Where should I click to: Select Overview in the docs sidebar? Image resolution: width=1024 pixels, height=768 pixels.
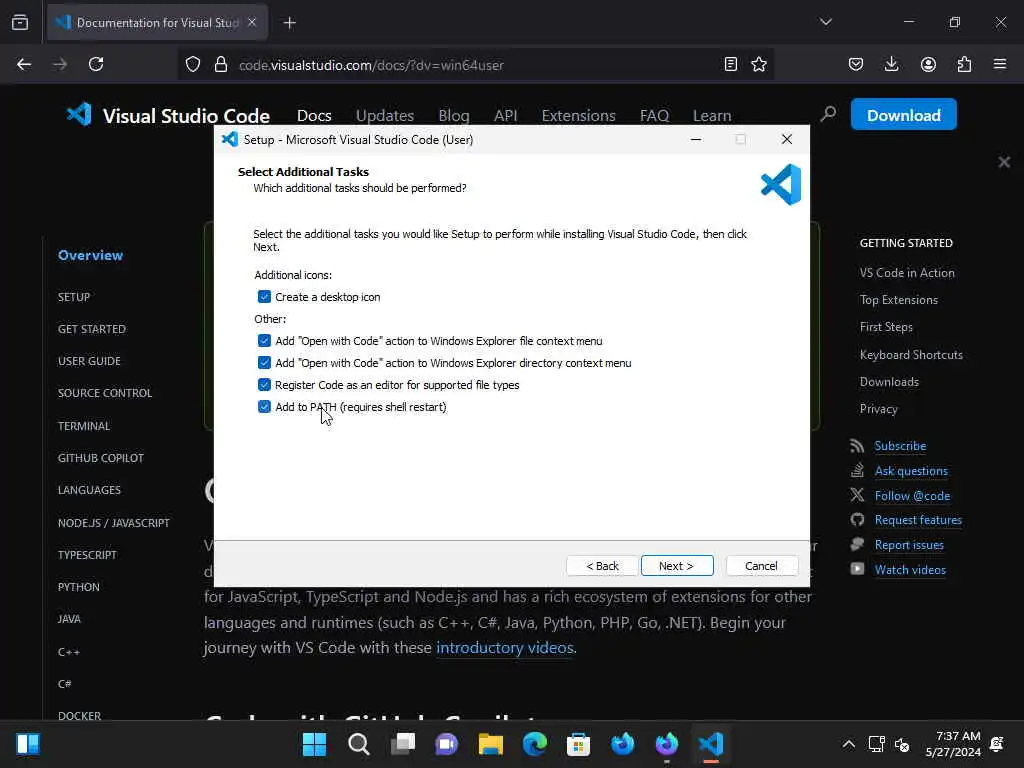point(90,255)
